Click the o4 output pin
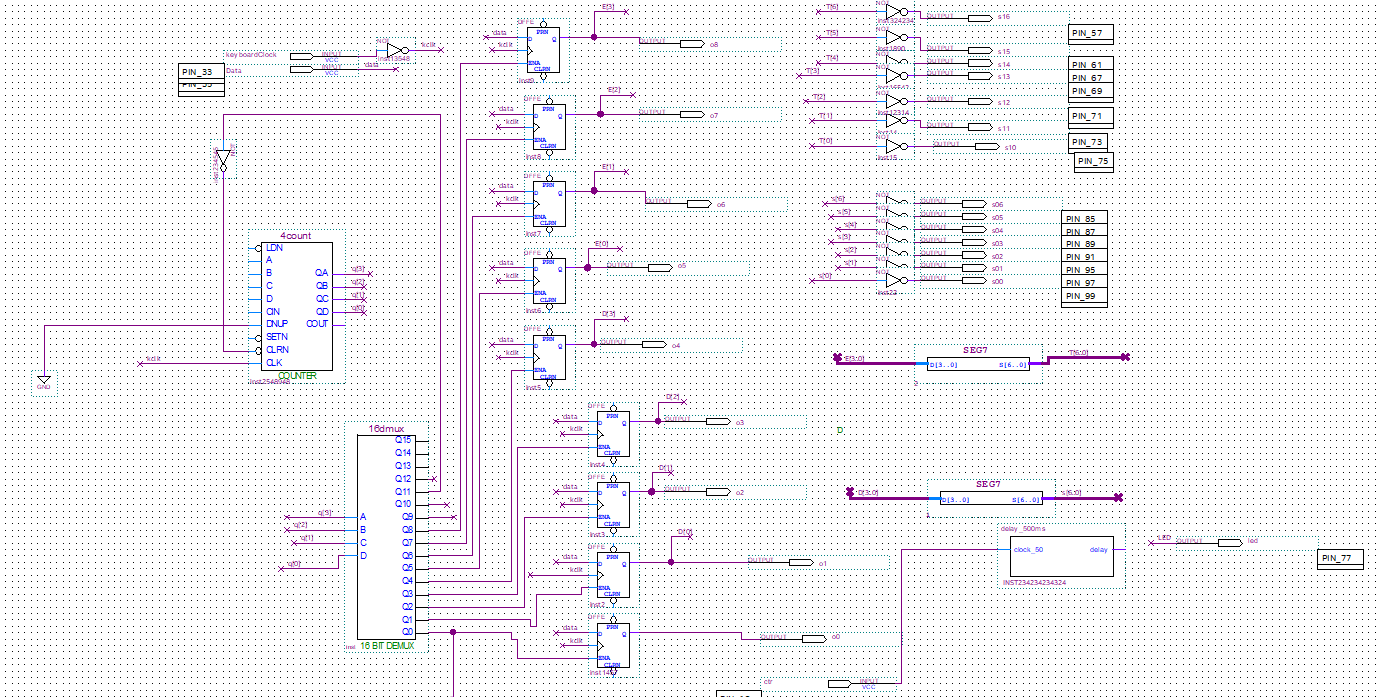The image size is (1378, 697). [654, 344]
